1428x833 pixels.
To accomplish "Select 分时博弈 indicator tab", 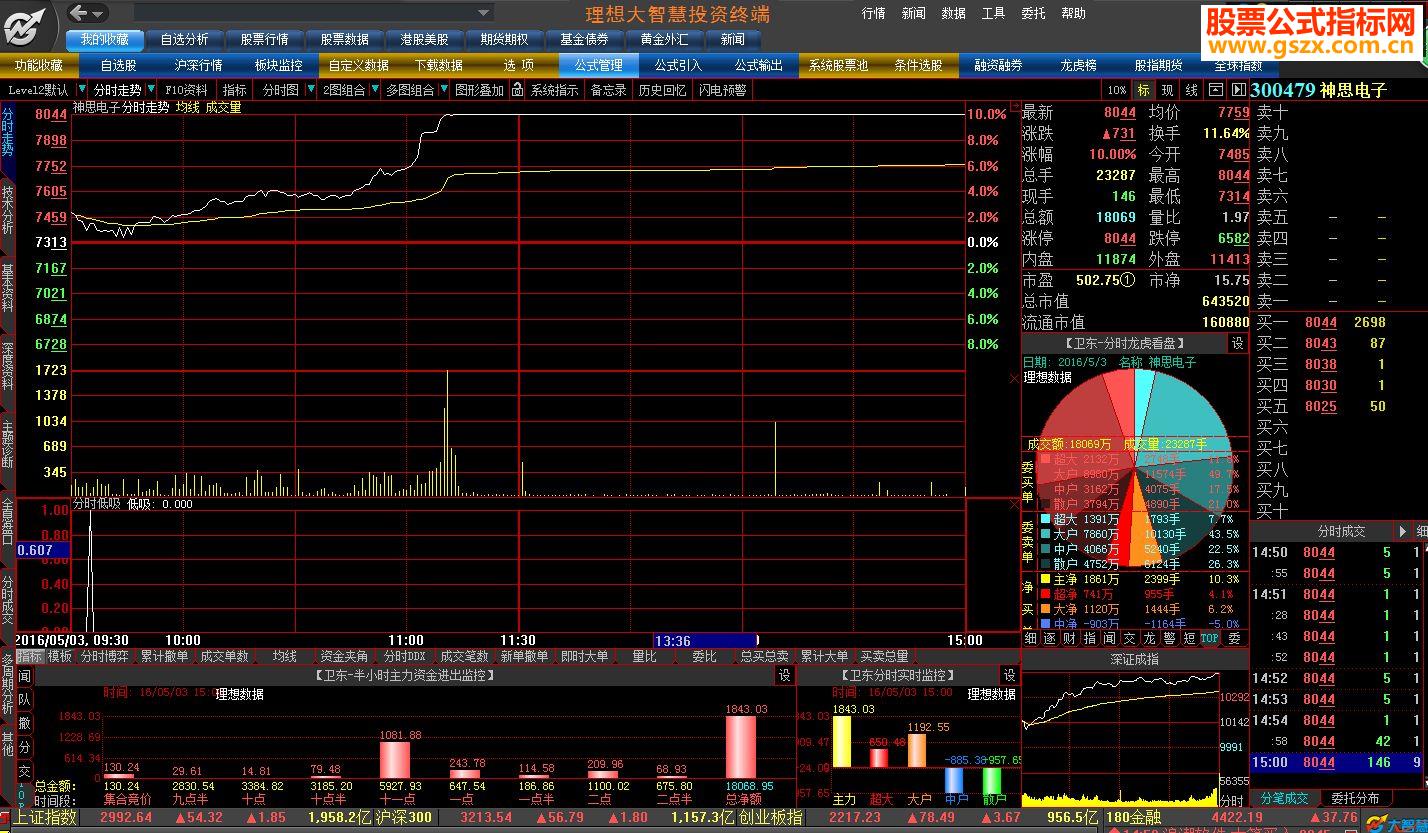I will pos(105,656).
